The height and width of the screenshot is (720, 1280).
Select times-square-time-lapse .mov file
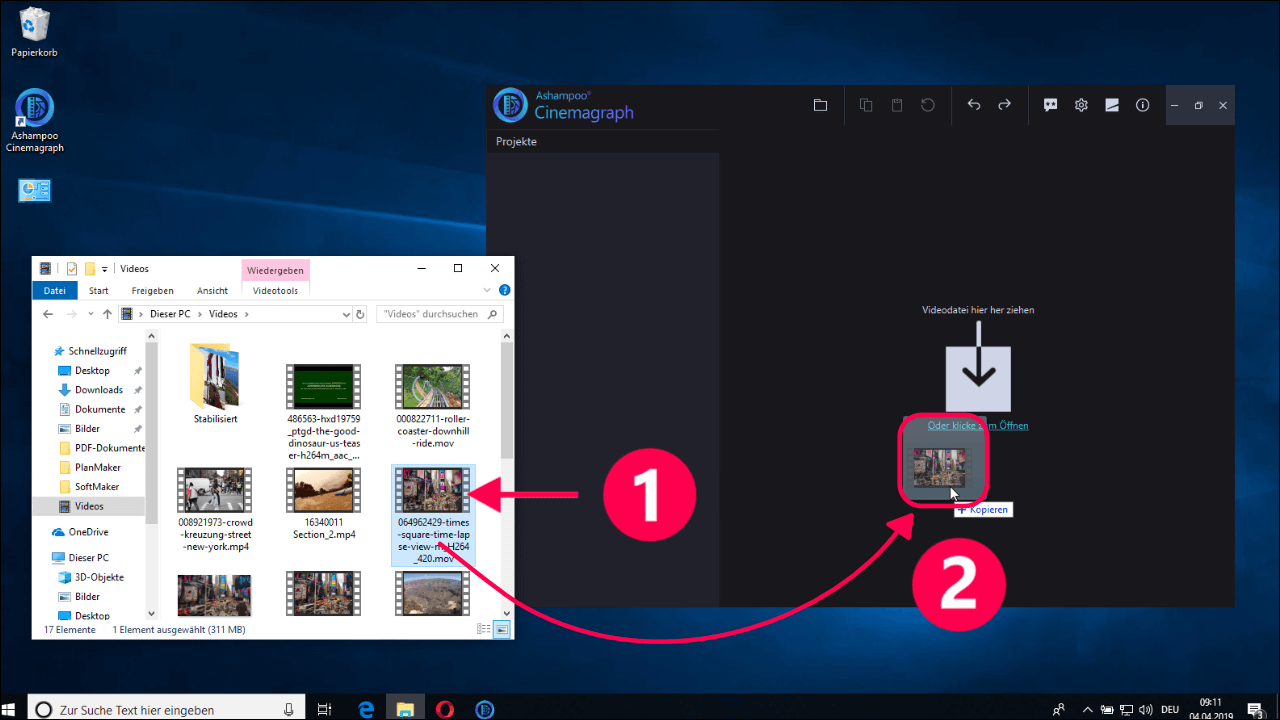(x=433, y=515)
